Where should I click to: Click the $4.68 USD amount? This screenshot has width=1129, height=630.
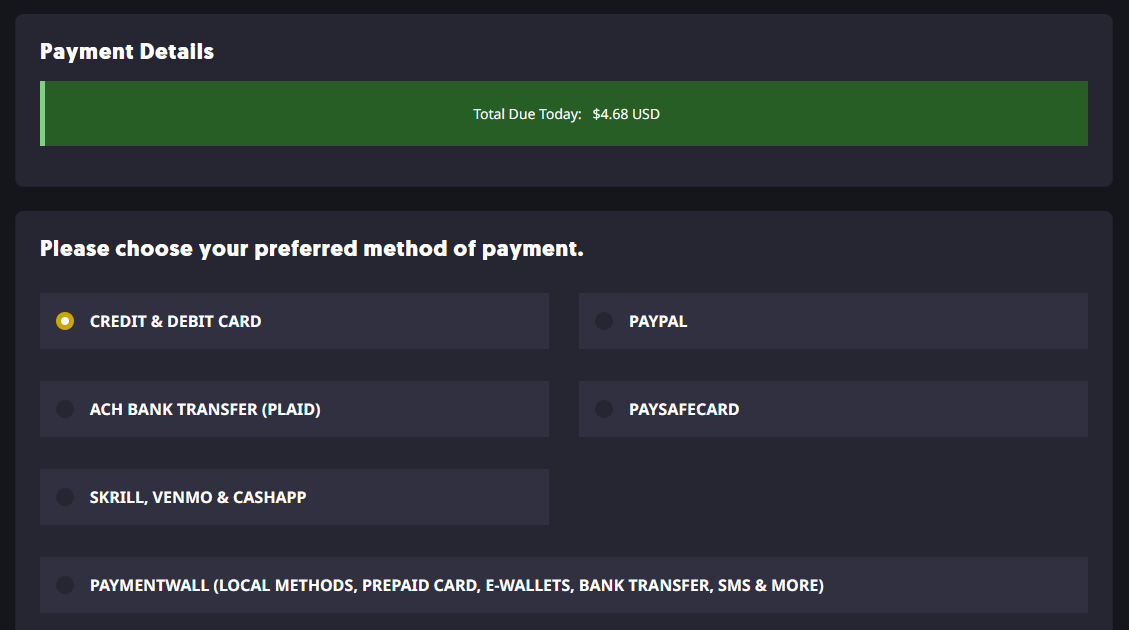[626, 114]
